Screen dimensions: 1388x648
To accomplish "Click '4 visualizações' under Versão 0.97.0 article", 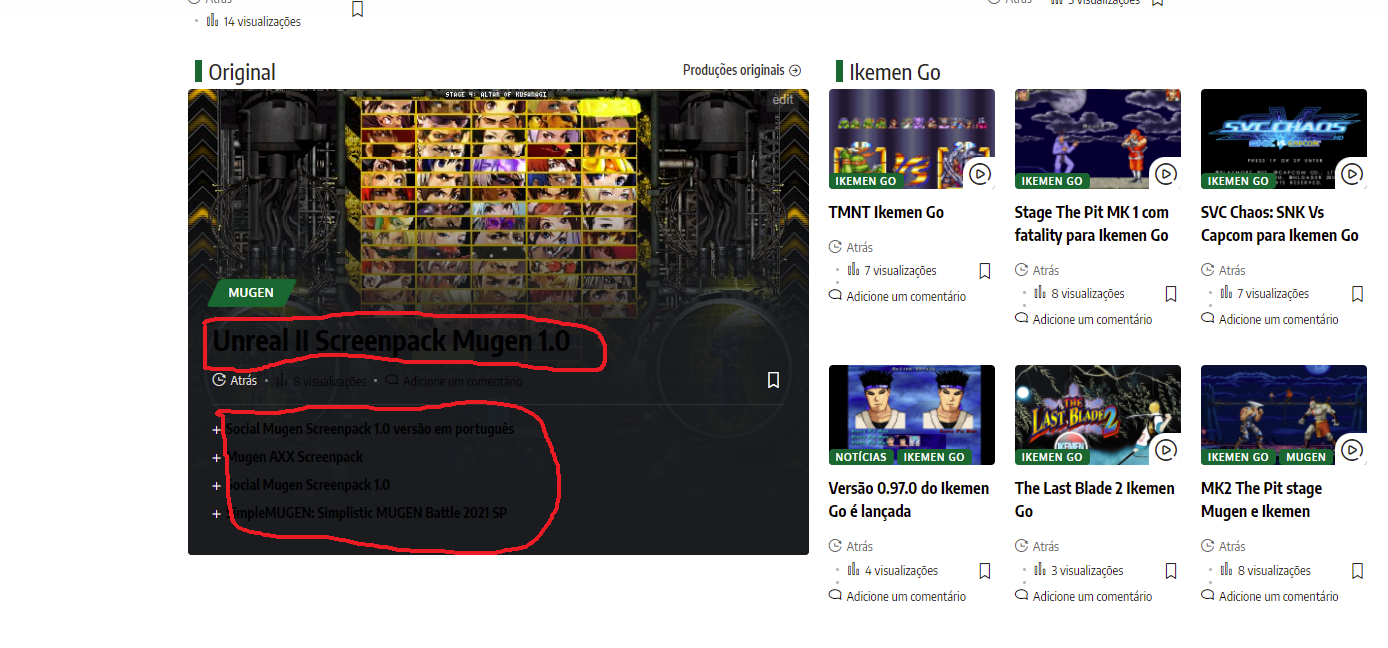I will tap(892, 570).
